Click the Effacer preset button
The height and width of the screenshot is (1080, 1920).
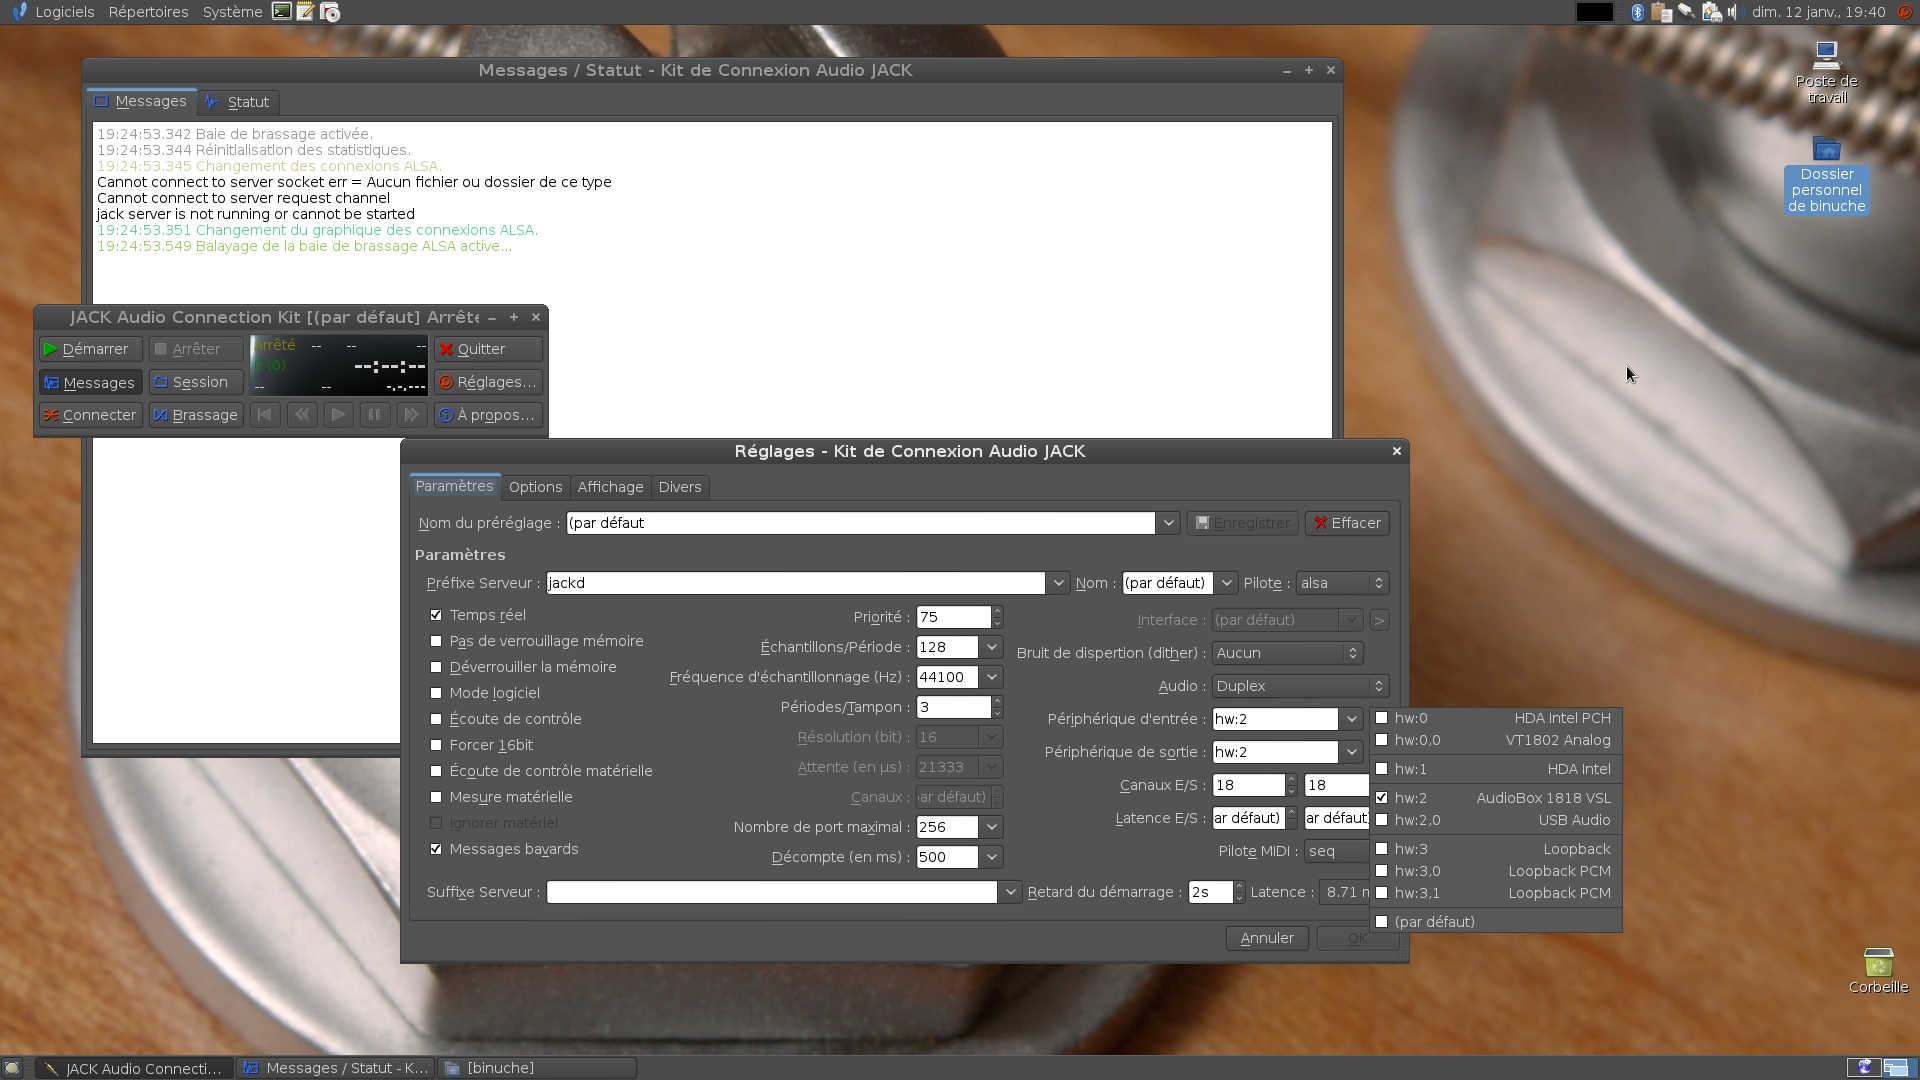pyautogui.click(x=1346, y=523)
